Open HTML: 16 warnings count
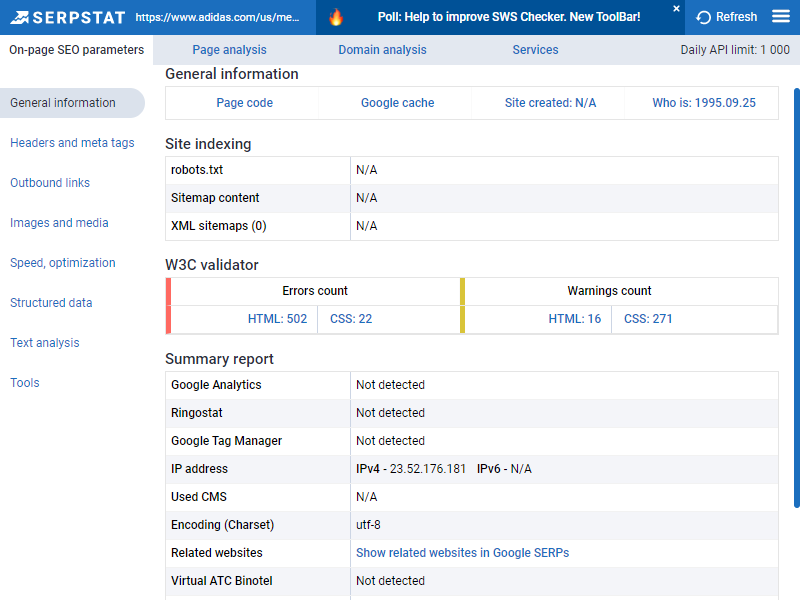800x600 pixels. click(x=574, y=319)
